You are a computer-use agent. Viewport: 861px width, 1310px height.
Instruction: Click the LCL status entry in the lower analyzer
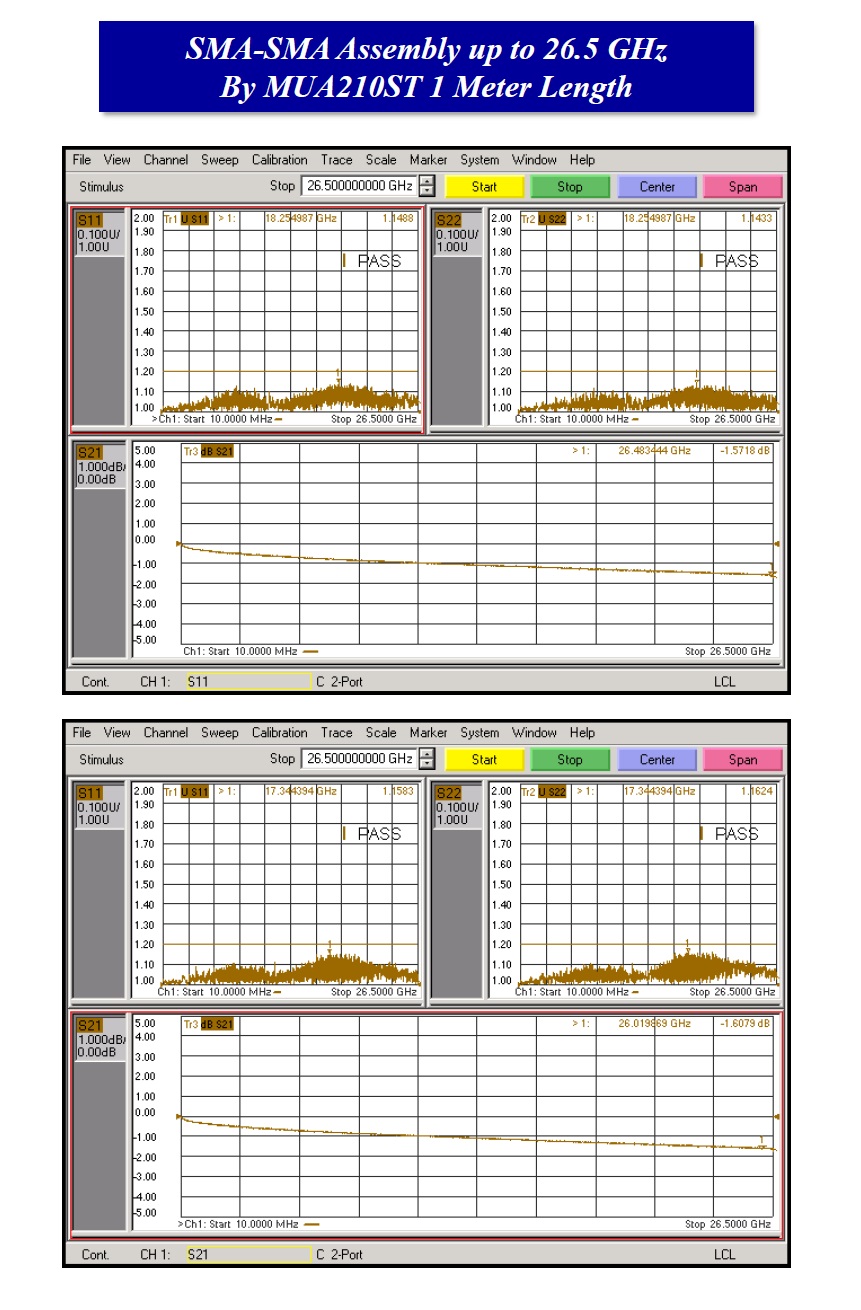pos(725,1254)
